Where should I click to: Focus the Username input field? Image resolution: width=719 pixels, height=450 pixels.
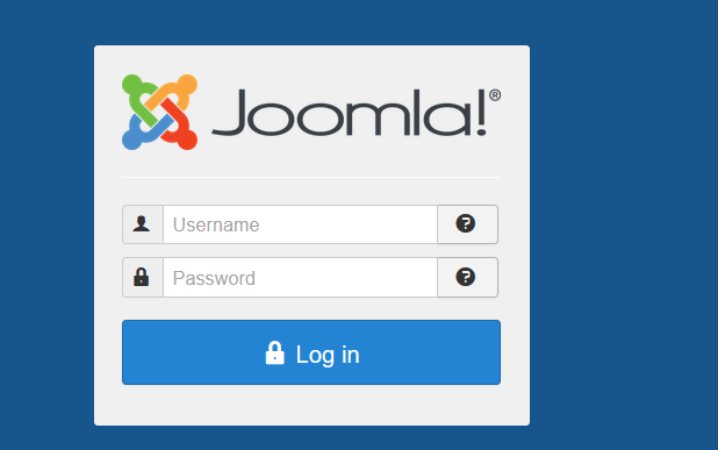[x=300, y=224]
